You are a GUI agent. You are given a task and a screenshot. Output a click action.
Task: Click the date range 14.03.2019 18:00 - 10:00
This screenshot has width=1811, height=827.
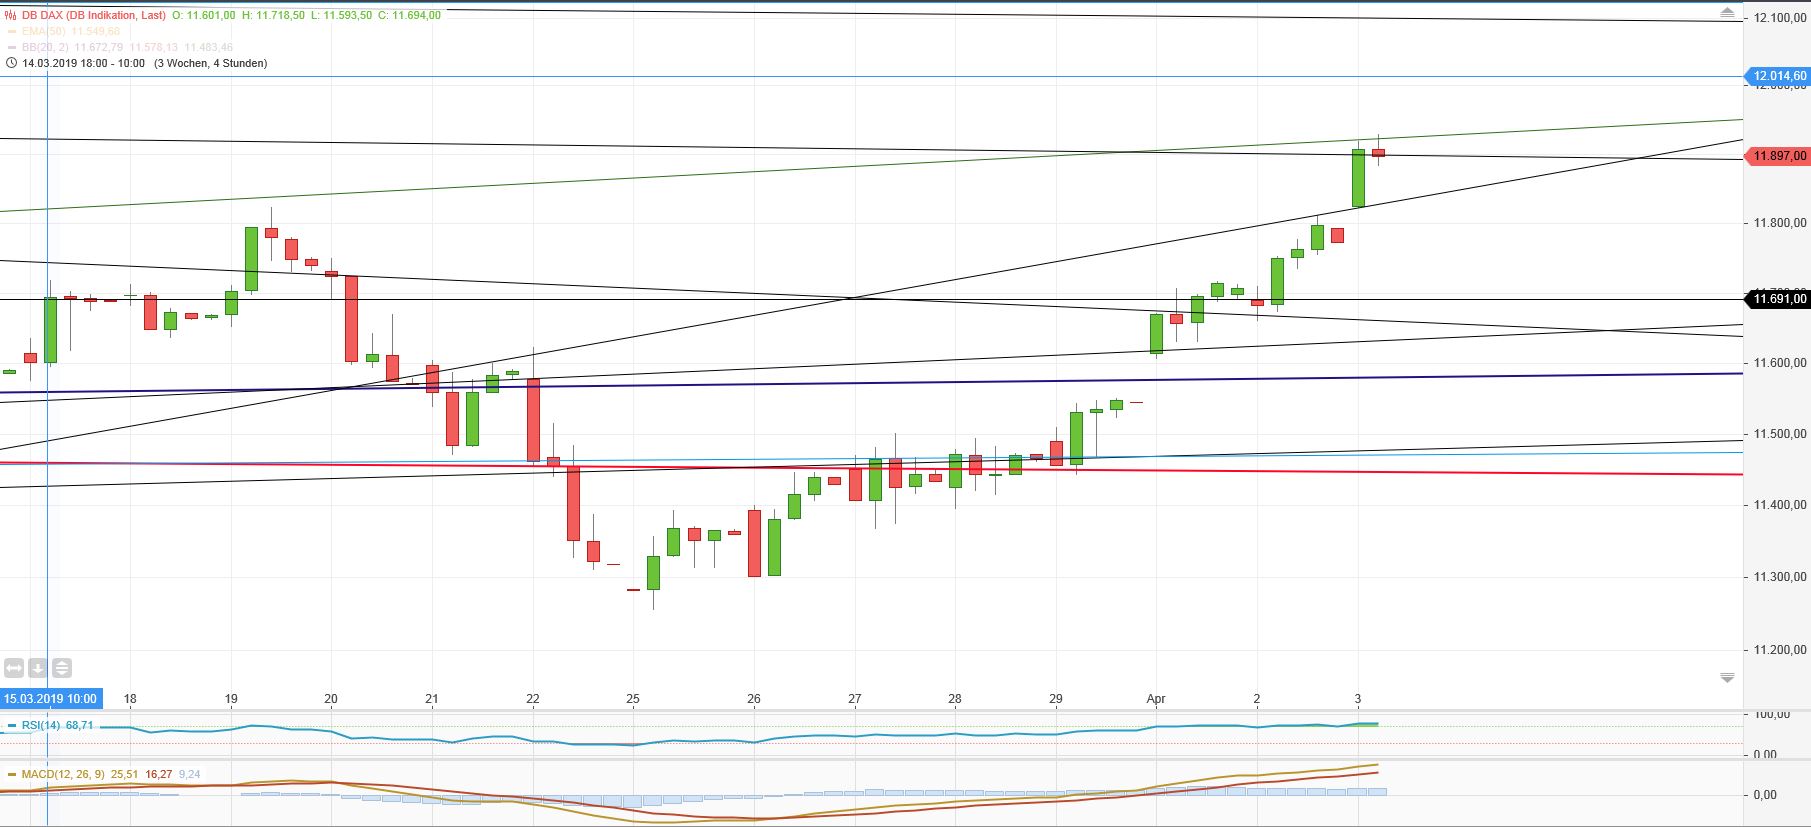point(83,63)
